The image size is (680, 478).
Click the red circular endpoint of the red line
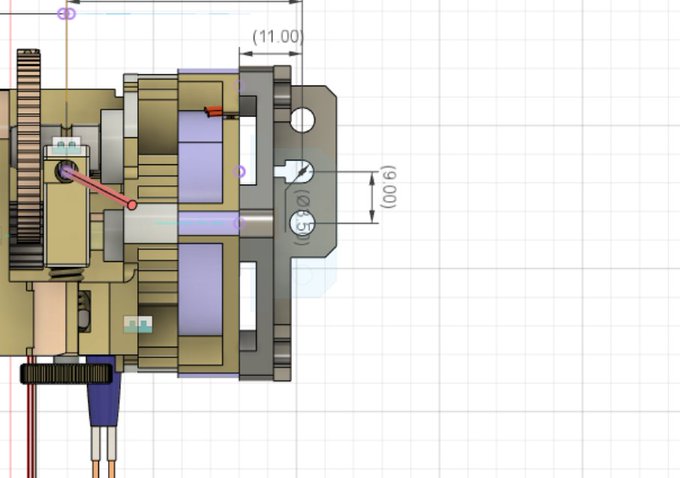(132, 205)
